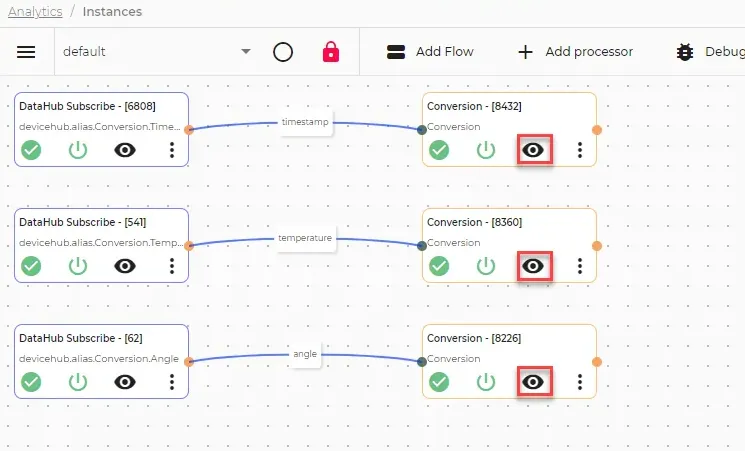
Task: Select the DataHub Subscribe - [62] title
Action: tap(81, 338)
